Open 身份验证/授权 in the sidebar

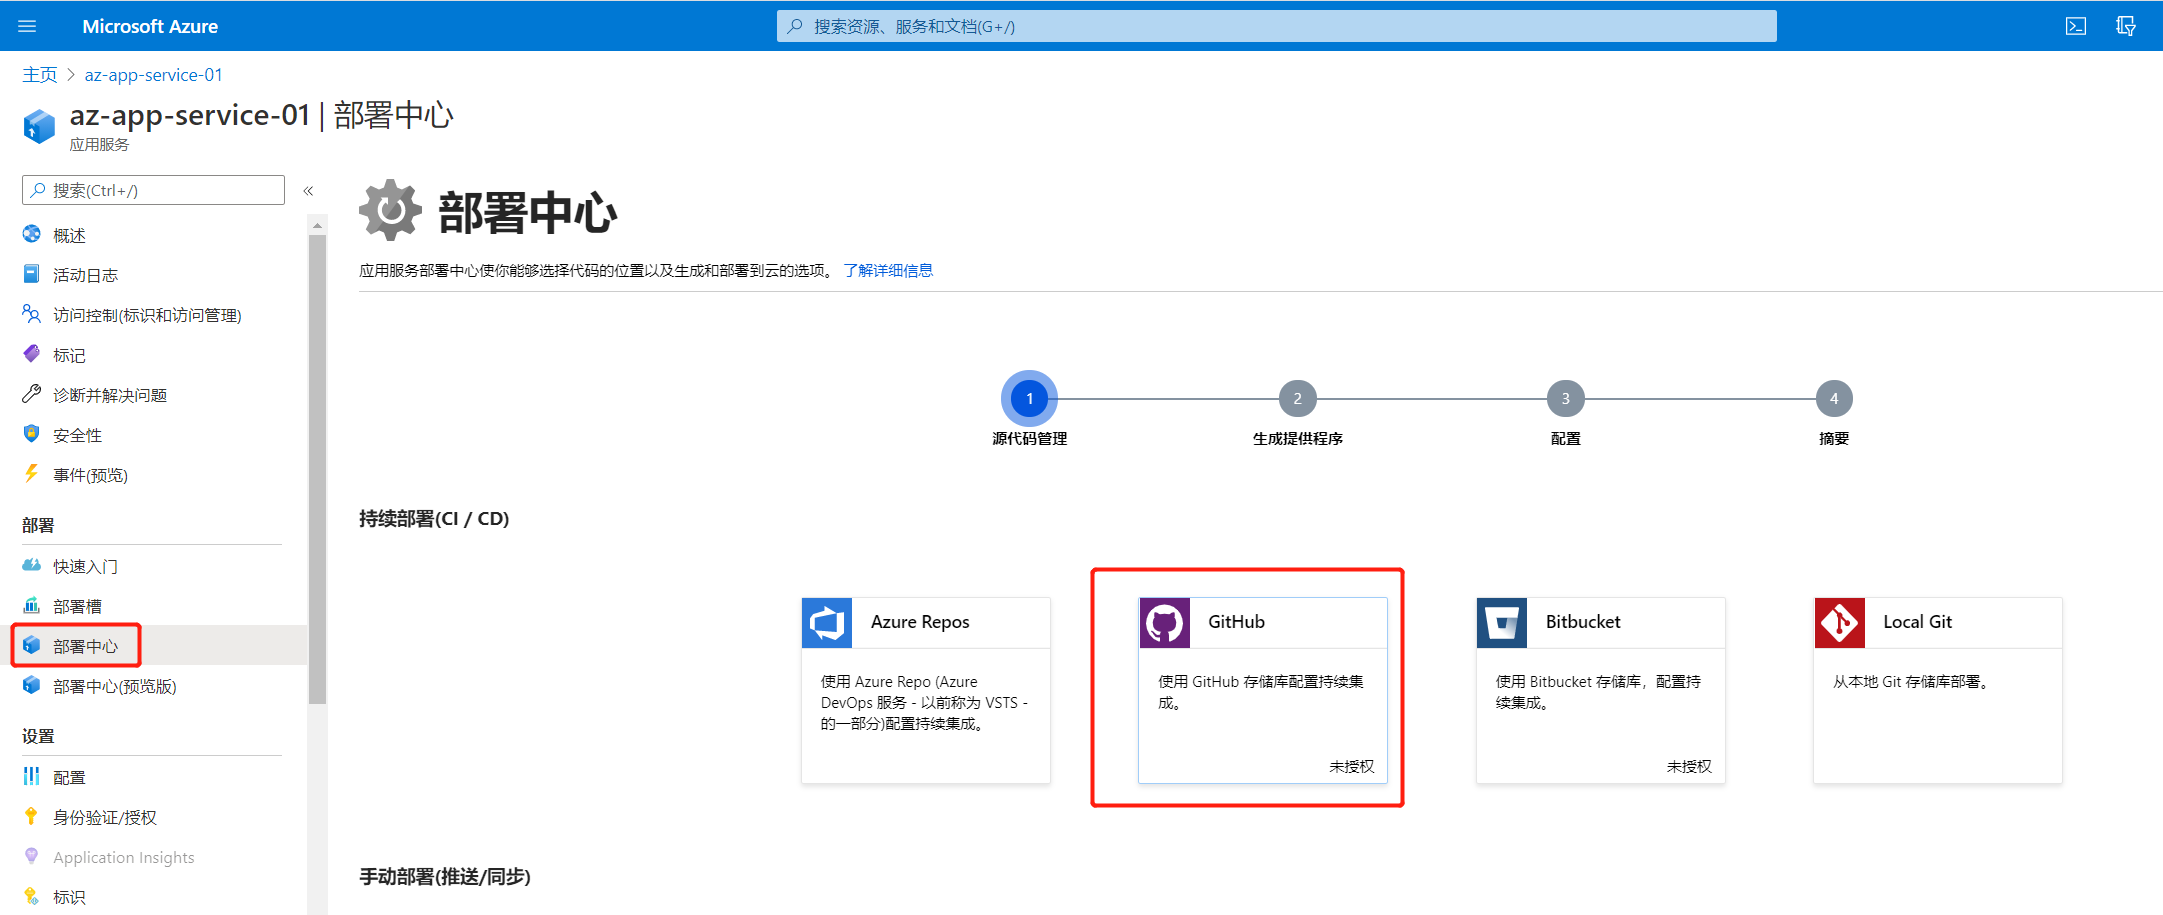pyautogui.click(x=105, y=817)
